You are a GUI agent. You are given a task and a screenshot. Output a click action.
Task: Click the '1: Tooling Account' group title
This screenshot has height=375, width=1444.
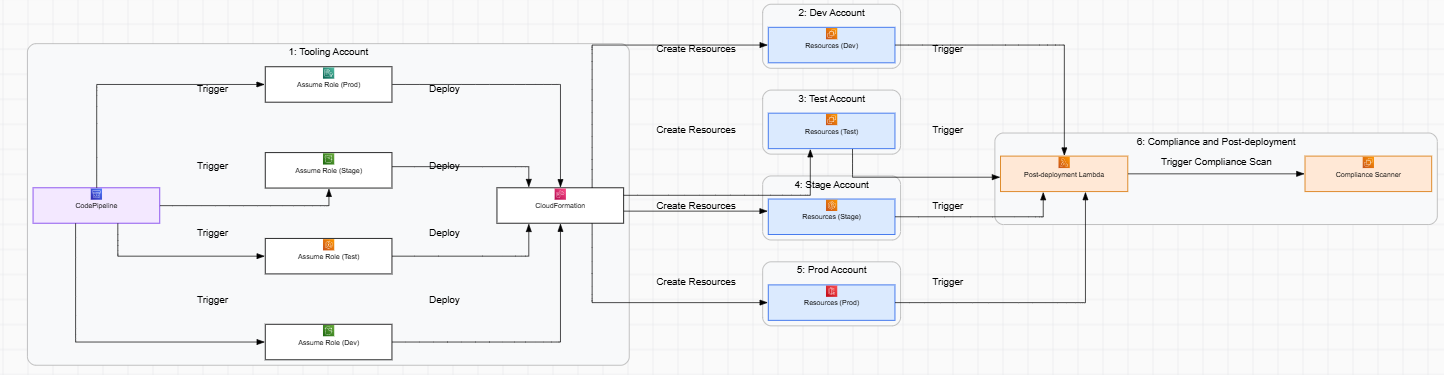tap(328, 52)
